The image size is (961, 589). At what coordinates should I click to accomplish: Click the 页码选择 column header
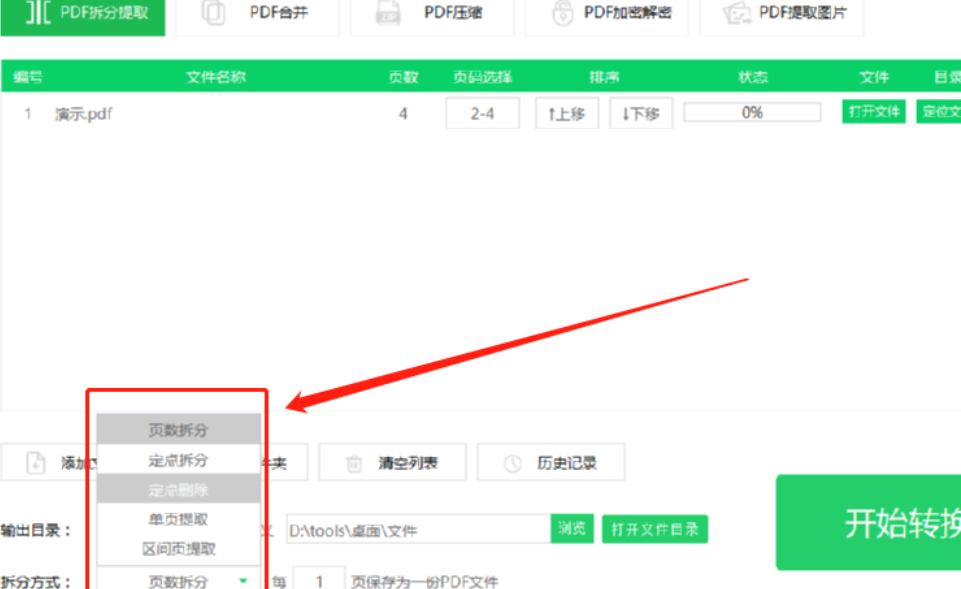pos(482,77)
